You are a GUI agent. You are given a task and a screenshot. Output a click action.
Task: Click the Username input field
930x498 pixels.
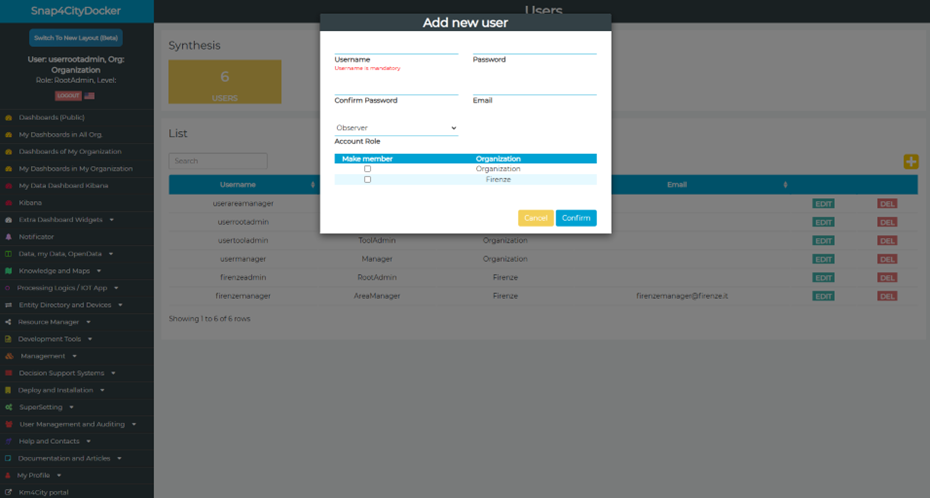click(396, 47)
